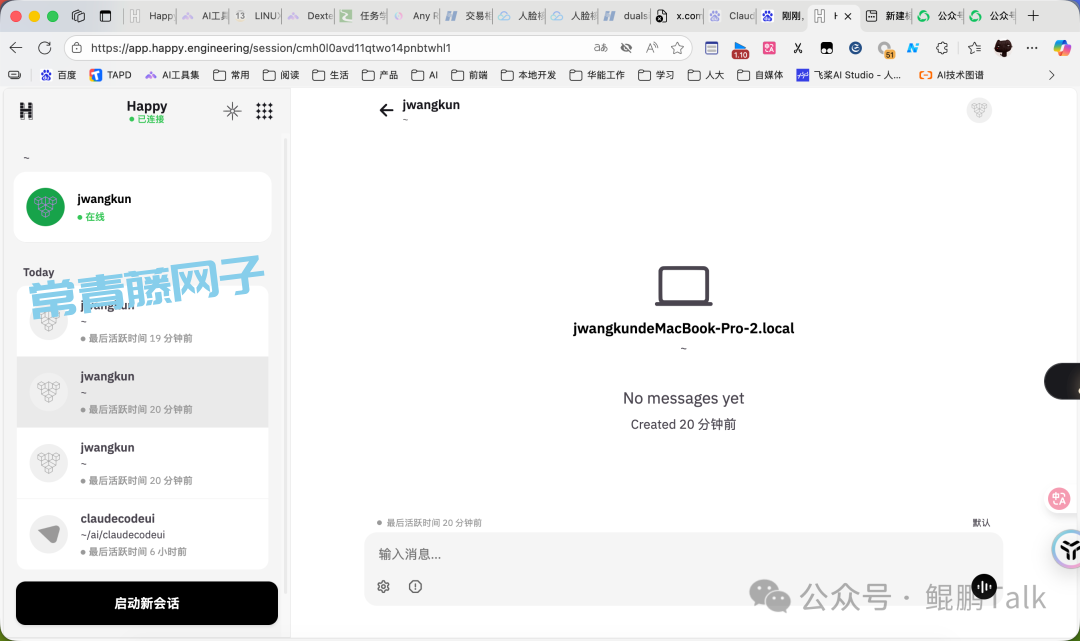Viewport: 1080px width, 641px height.
Task: Bookmark the page with the star icon
Action: pyautogui.click(x=677, y=48)
